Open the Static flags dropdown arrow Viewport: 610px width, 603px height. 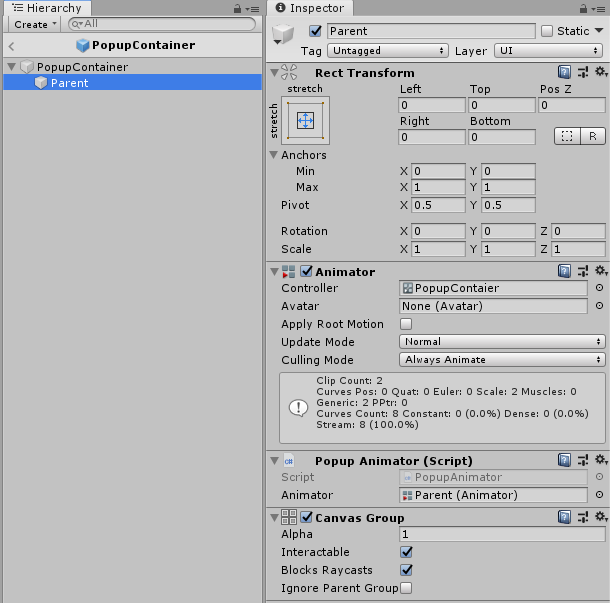pos(599,30)
